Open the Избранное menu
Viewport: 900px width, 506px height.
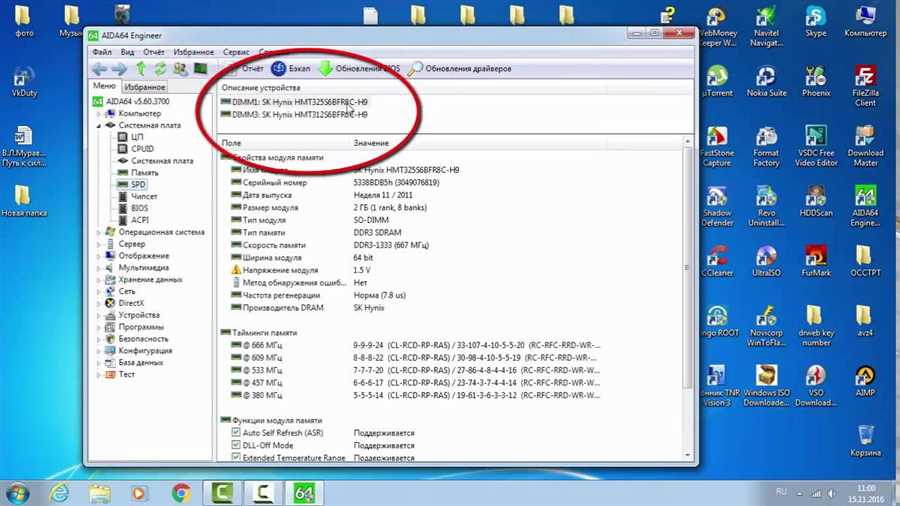point(193,52)
